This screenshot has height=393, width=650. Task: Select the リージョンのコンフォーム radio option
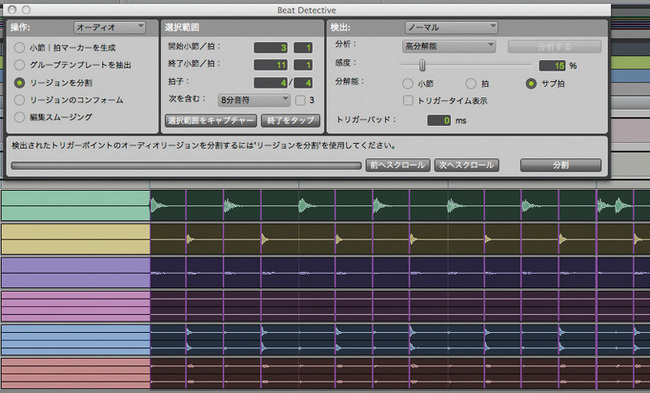point(19,100)
